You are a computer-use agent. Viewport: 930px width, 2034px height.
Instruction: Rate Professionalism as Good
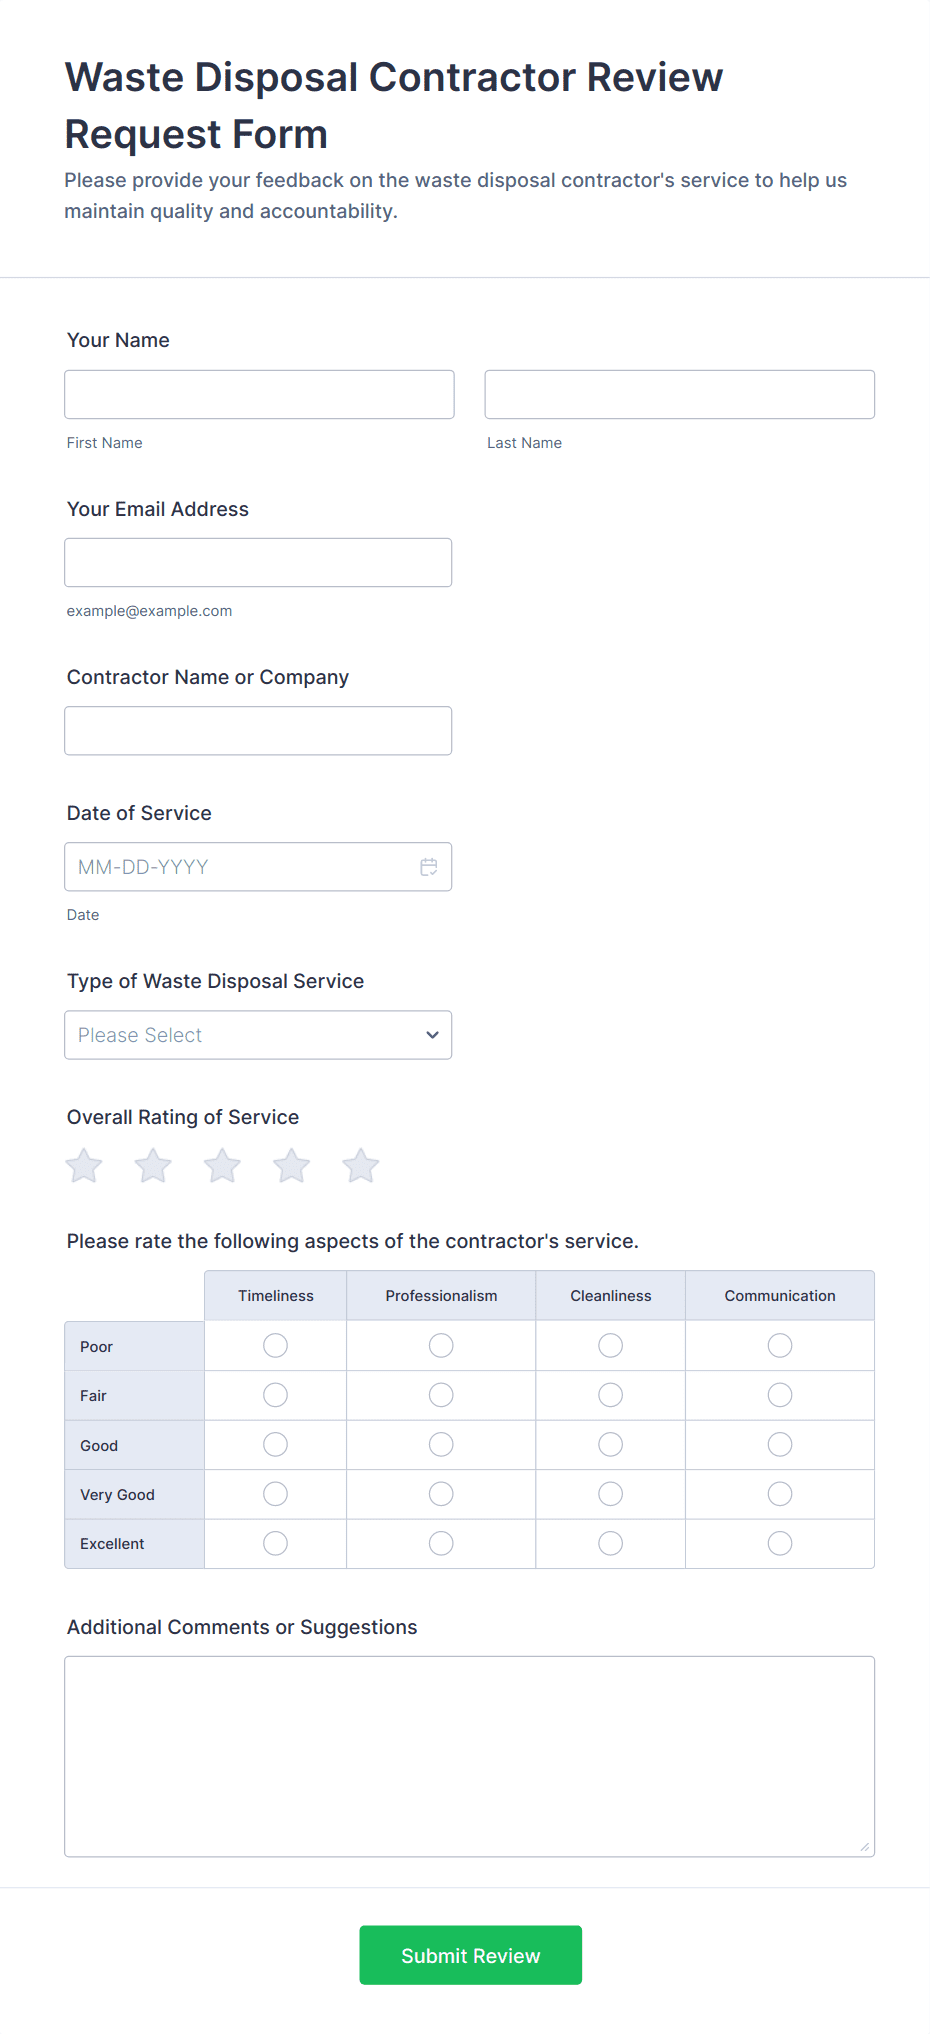tap(441, 1445)
